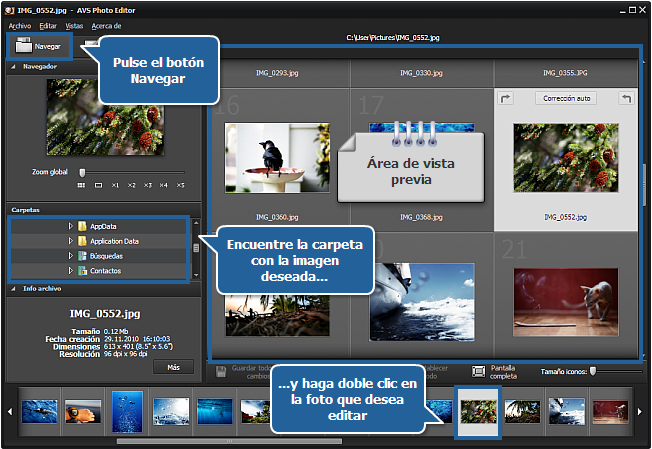Expand the AppData folder
Screen dimensions: 652x449
tap(71, 226)
